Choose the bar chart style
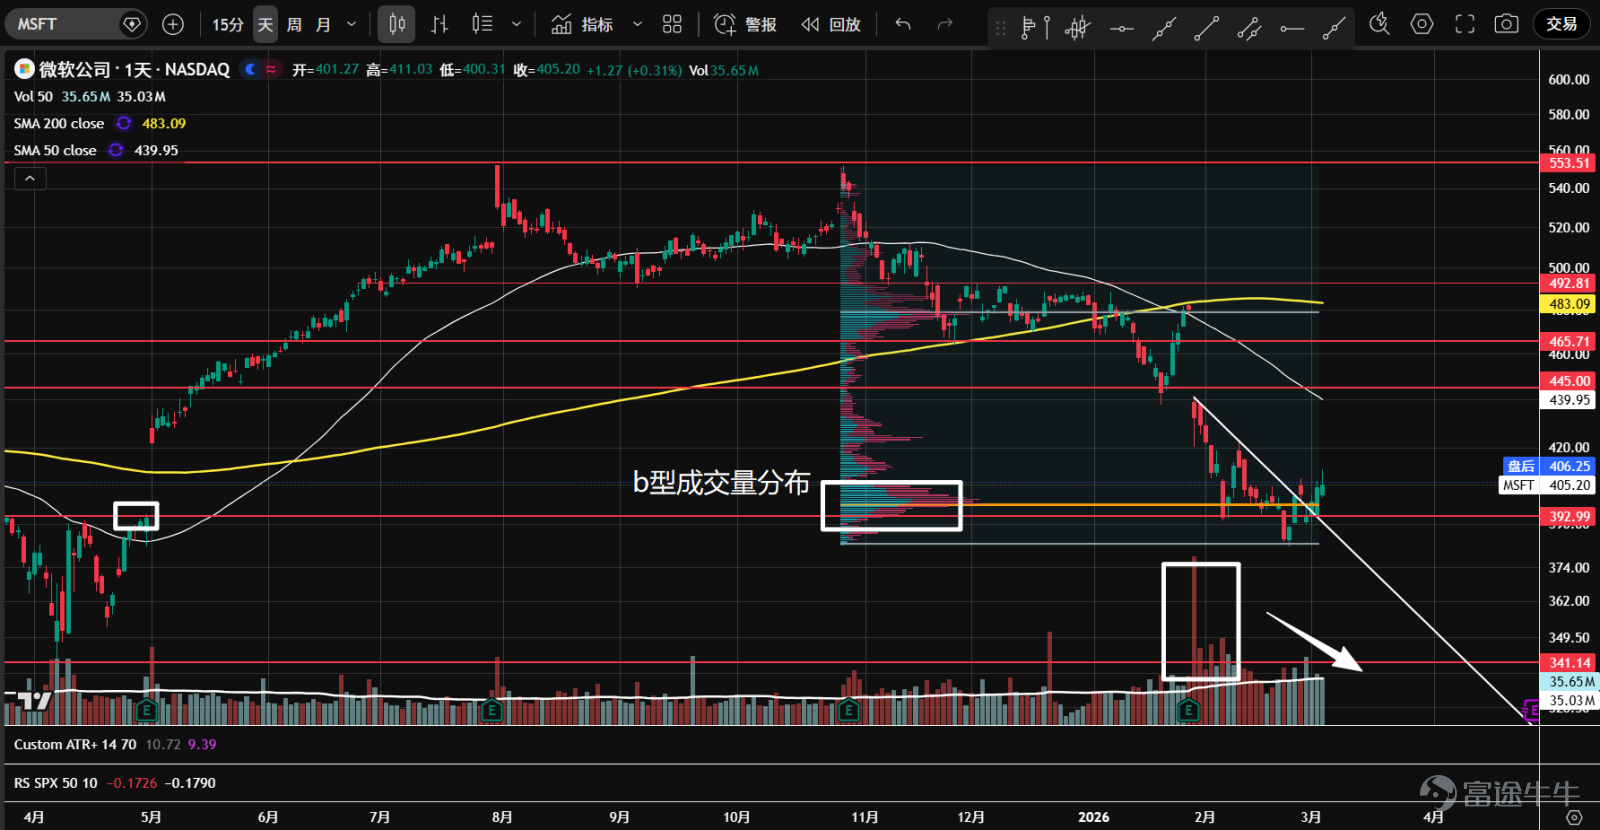1600x830 pixels. click(x=440, y=24)
